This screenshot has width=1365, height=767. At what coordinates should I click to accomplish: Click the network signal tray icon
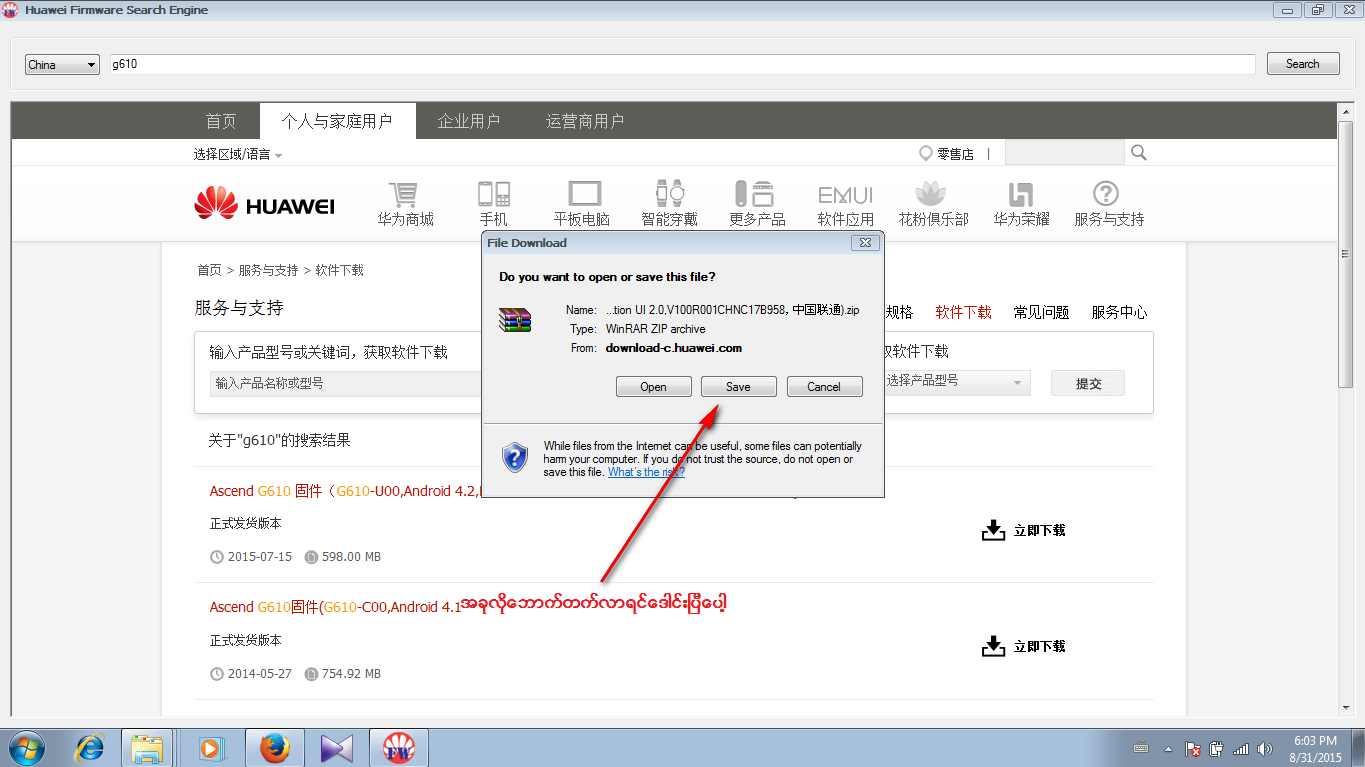(1241, 748)
